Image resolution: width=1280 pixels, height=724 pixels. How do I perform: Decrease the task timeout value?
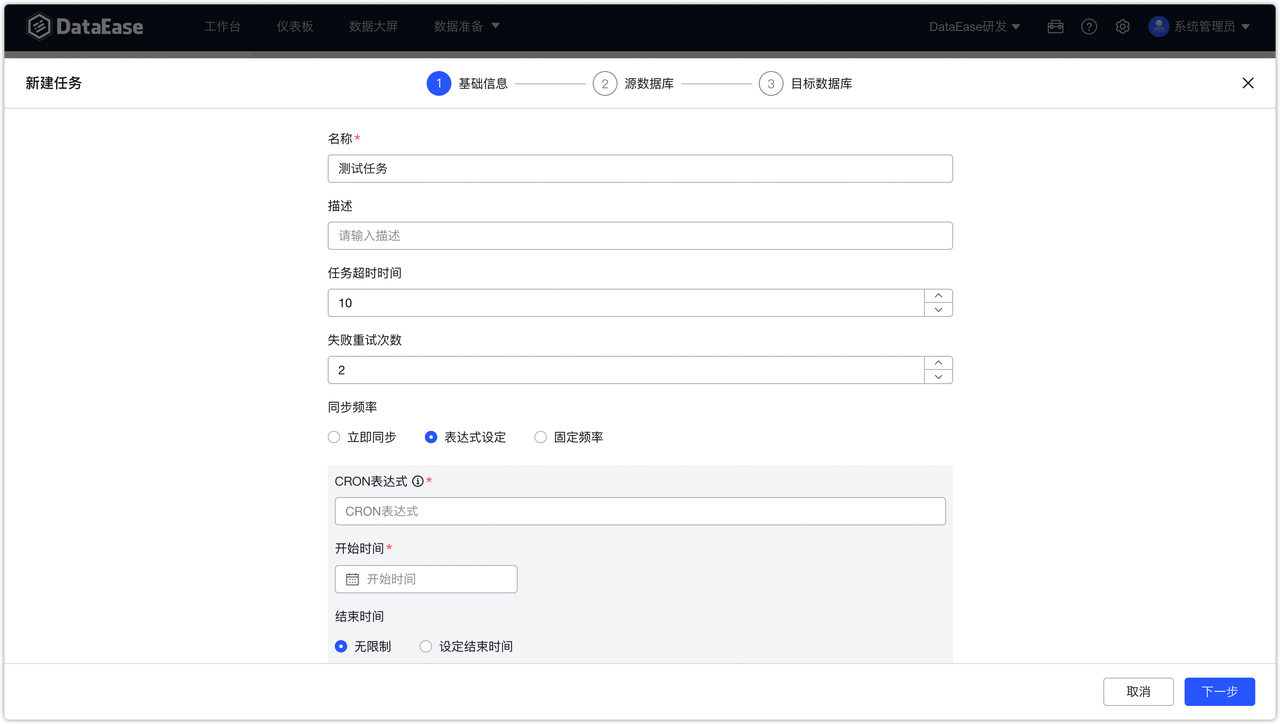pyautogui.click(x=938, y=310)
